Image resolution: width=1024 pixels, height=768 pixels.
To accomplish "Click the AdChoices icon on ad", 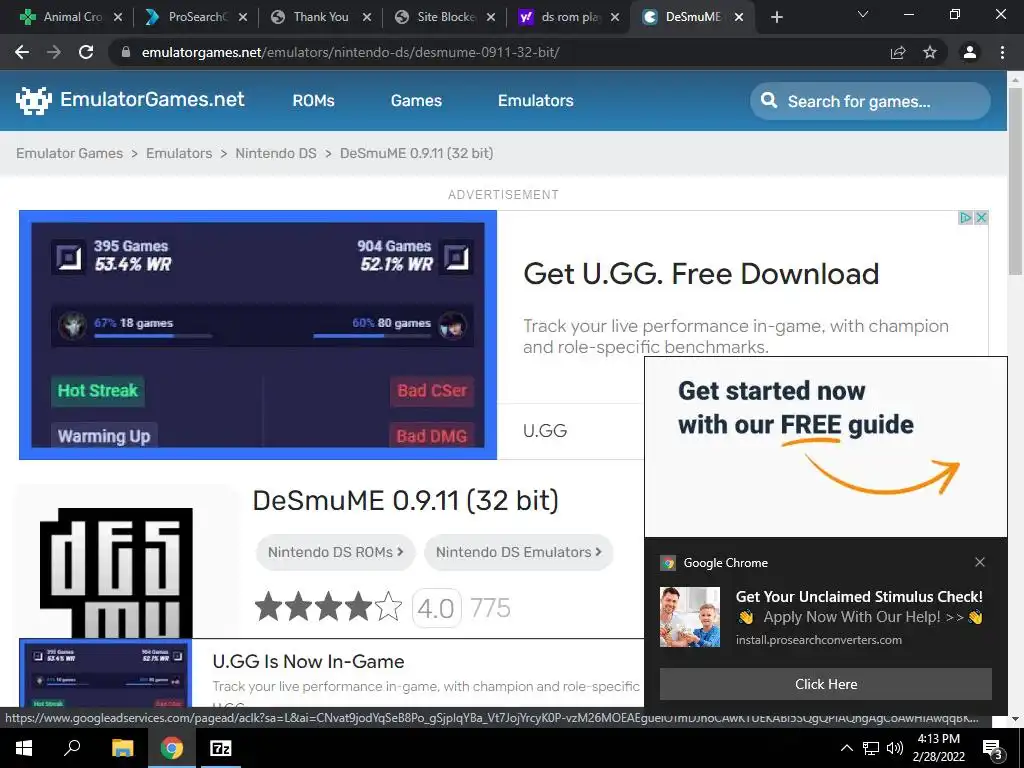I will click(965, 217).
